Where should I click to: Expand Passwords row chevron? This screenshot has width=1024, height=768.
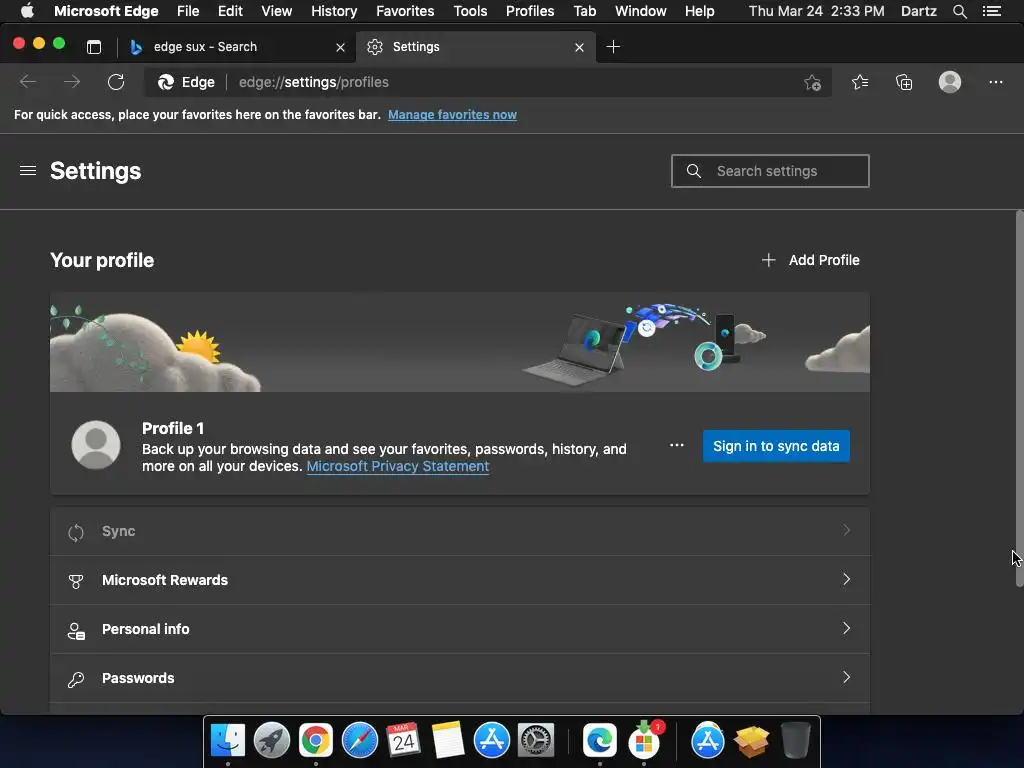(x=846, y=677)
